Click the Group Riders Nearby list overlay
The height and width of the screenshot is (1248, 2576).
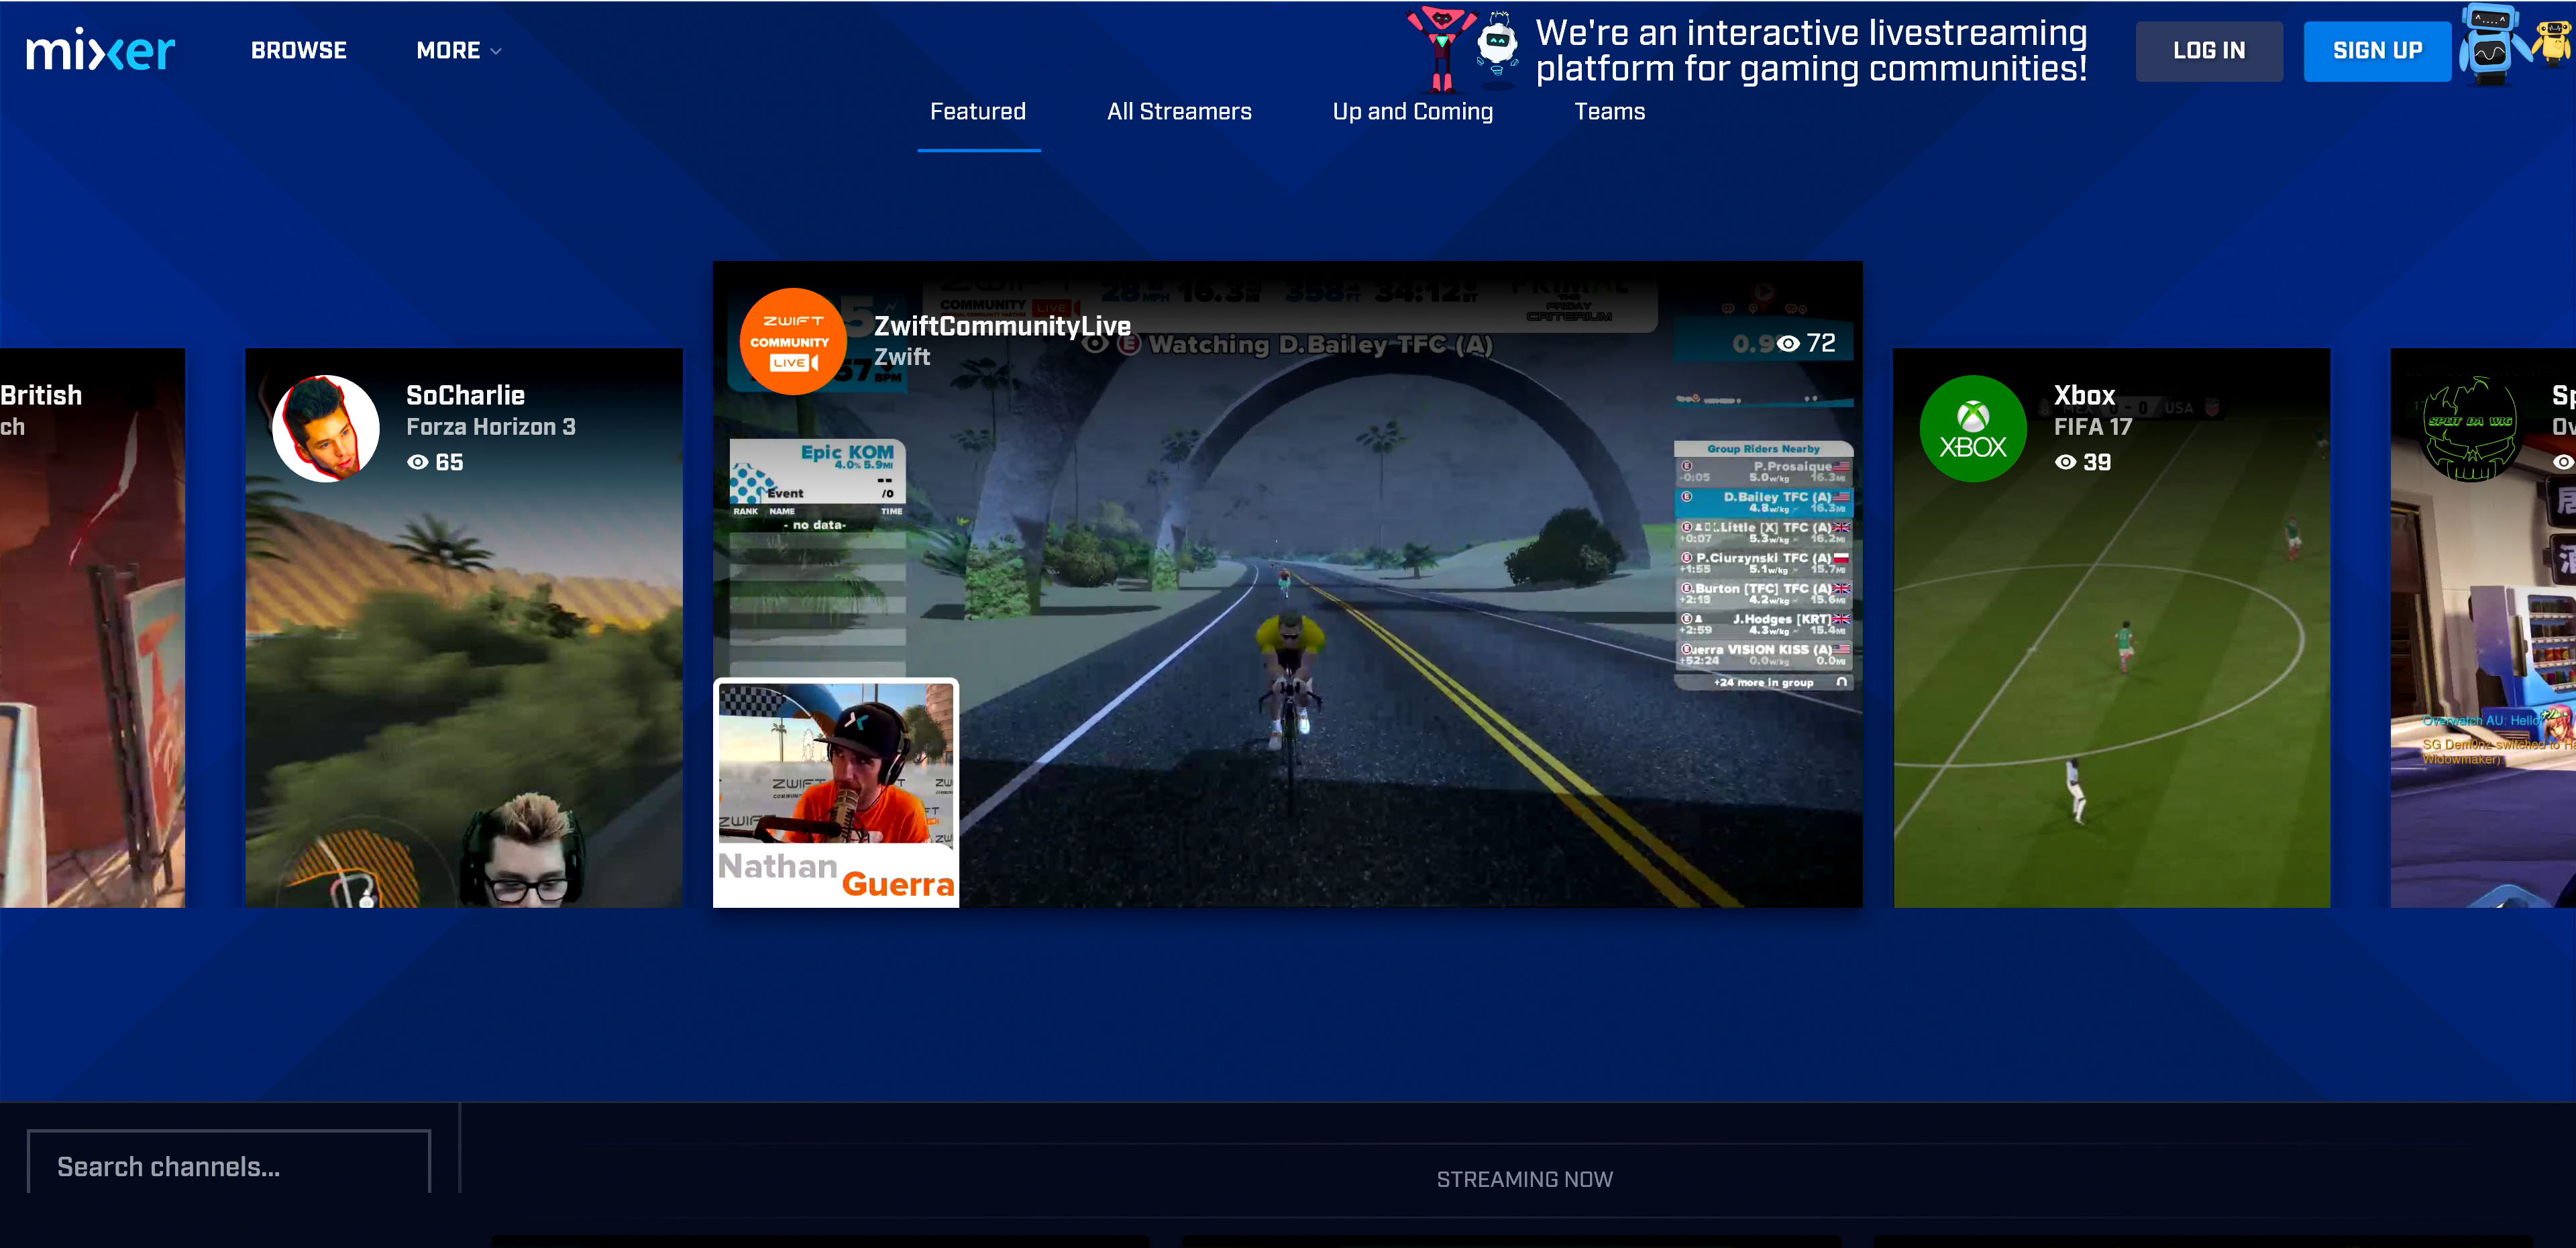1763,565
